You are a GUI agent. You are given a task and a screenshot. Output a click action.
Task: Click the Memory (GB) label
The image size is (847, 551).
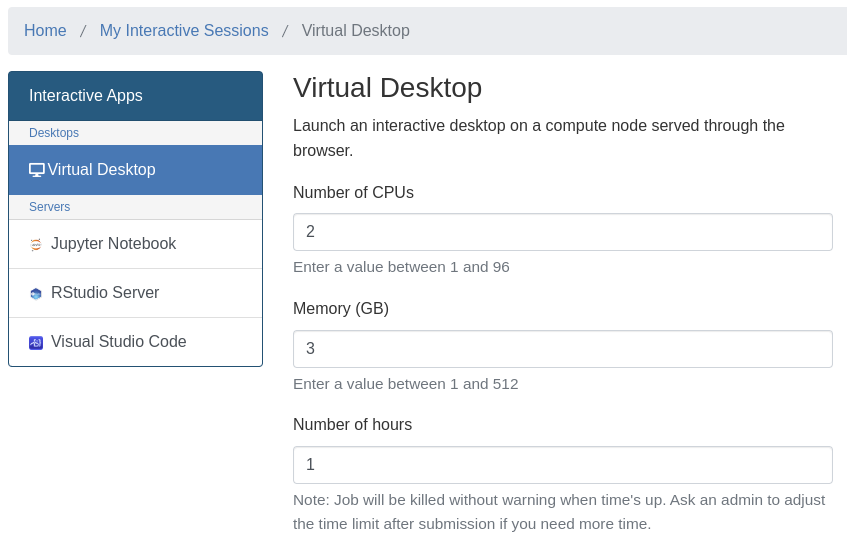[341, 309]
